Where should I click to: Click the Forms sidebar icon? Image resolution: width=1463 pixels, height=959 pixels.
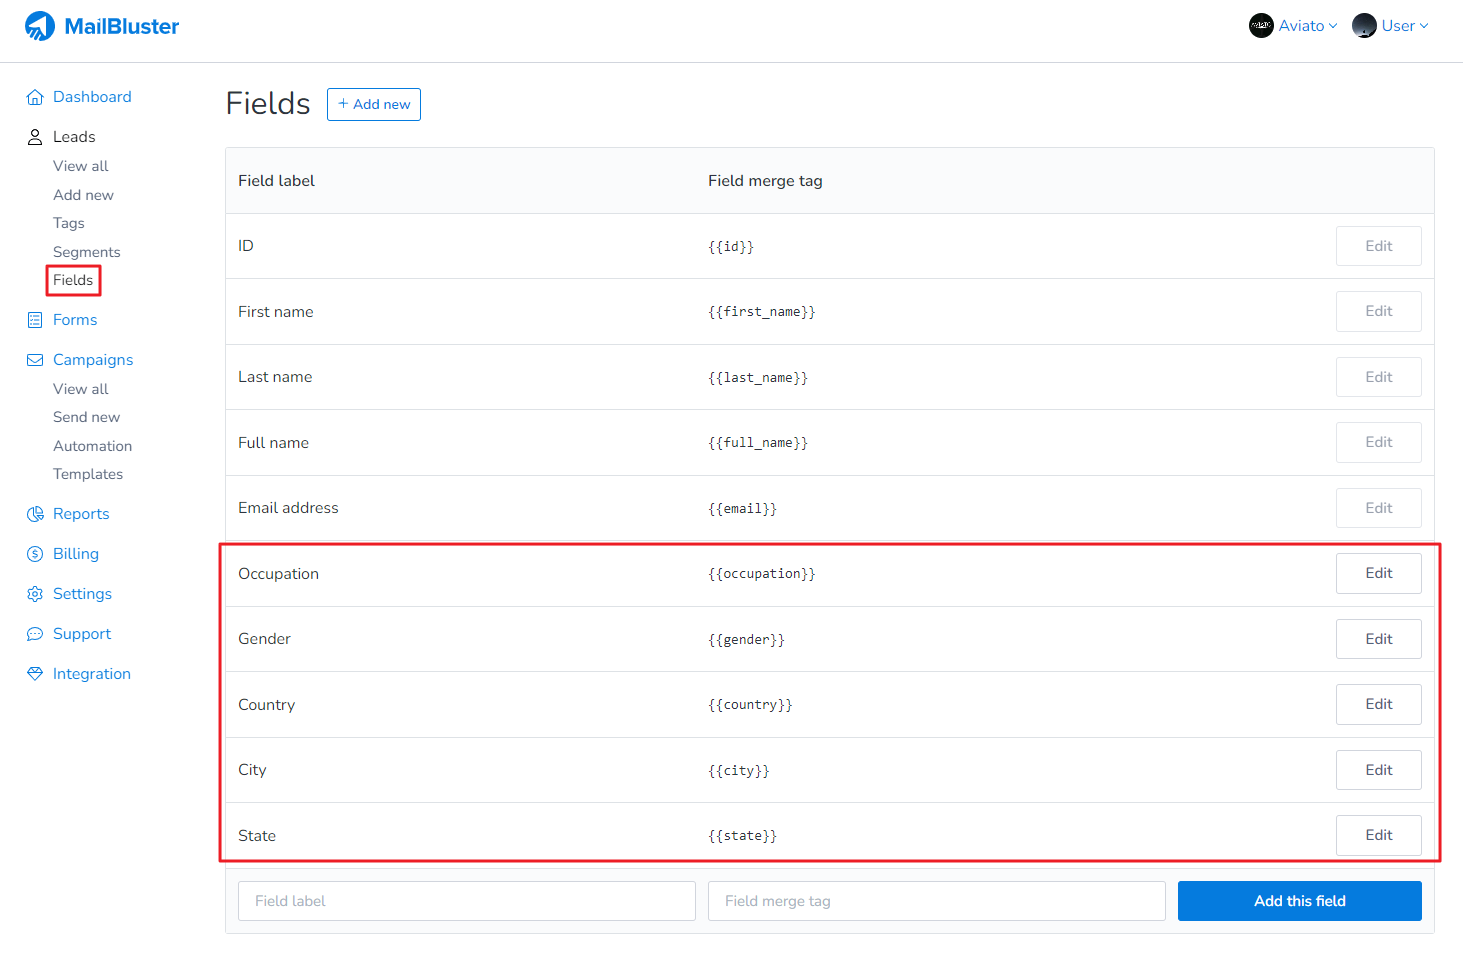(x=35, y=320)
